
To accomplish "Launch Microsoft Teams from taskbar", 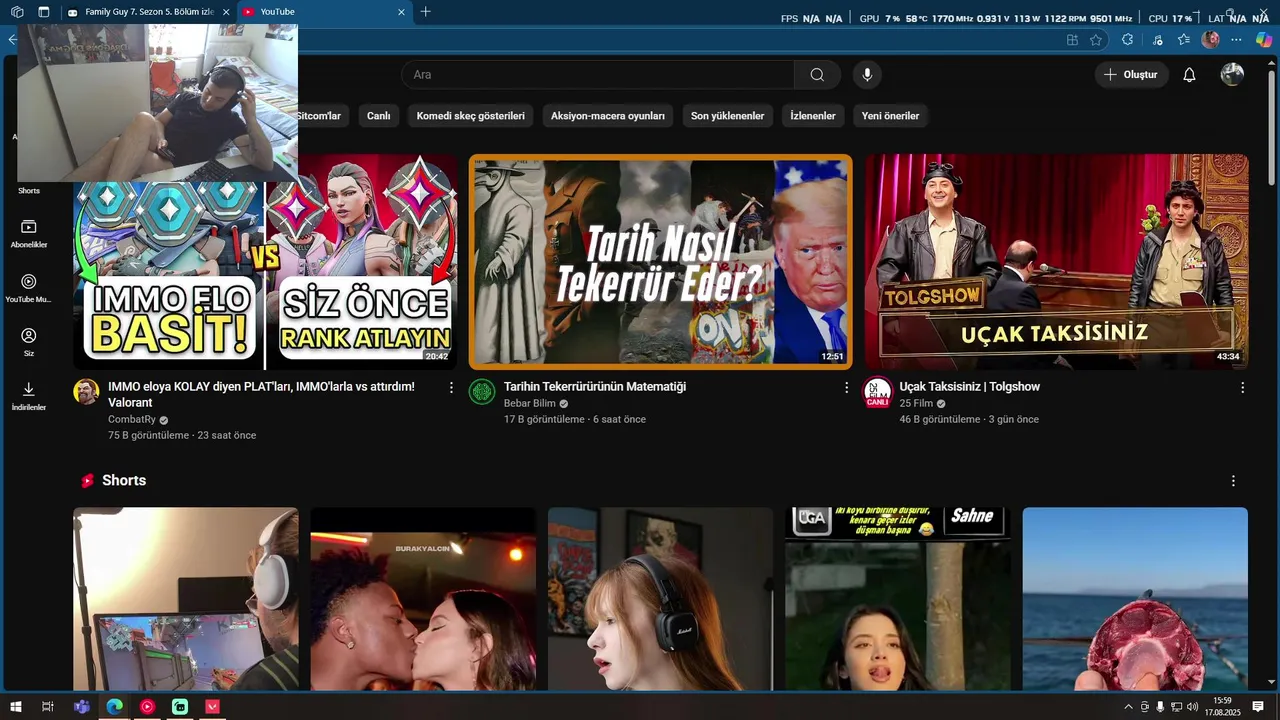I will tap(82, 706).
